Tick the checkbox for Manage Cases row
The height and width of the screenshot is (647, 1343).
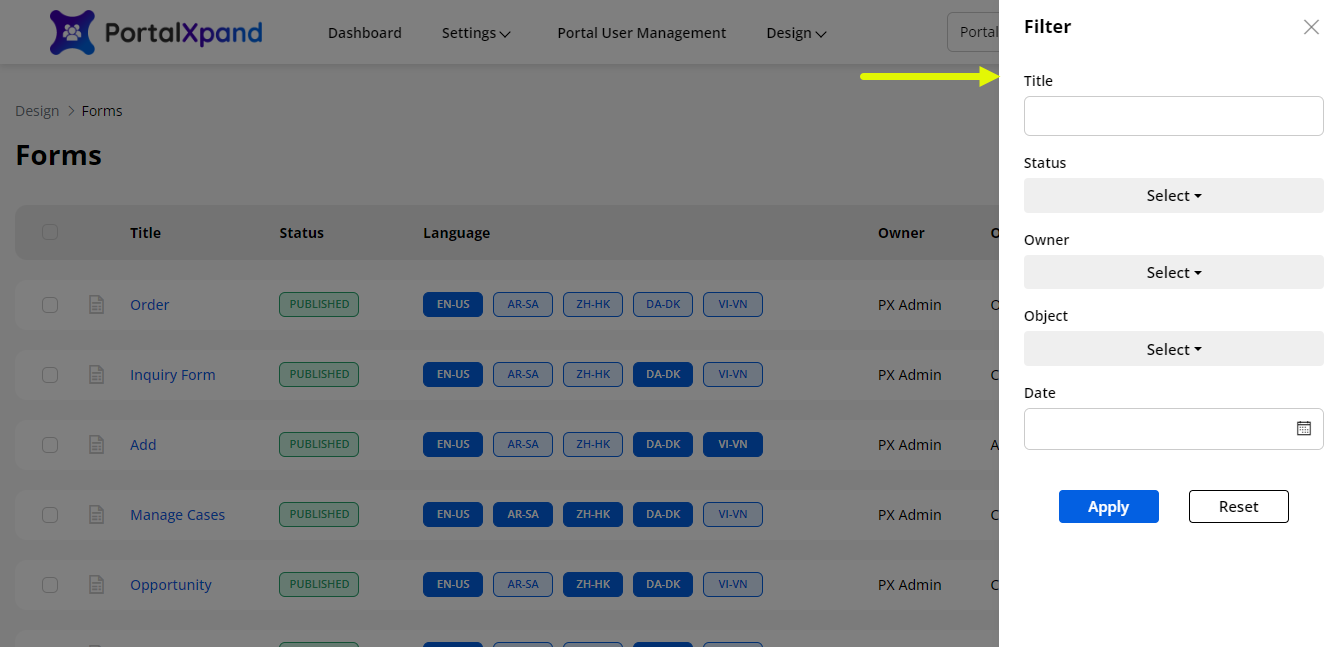pyautogui.click(x=50, y=515)
